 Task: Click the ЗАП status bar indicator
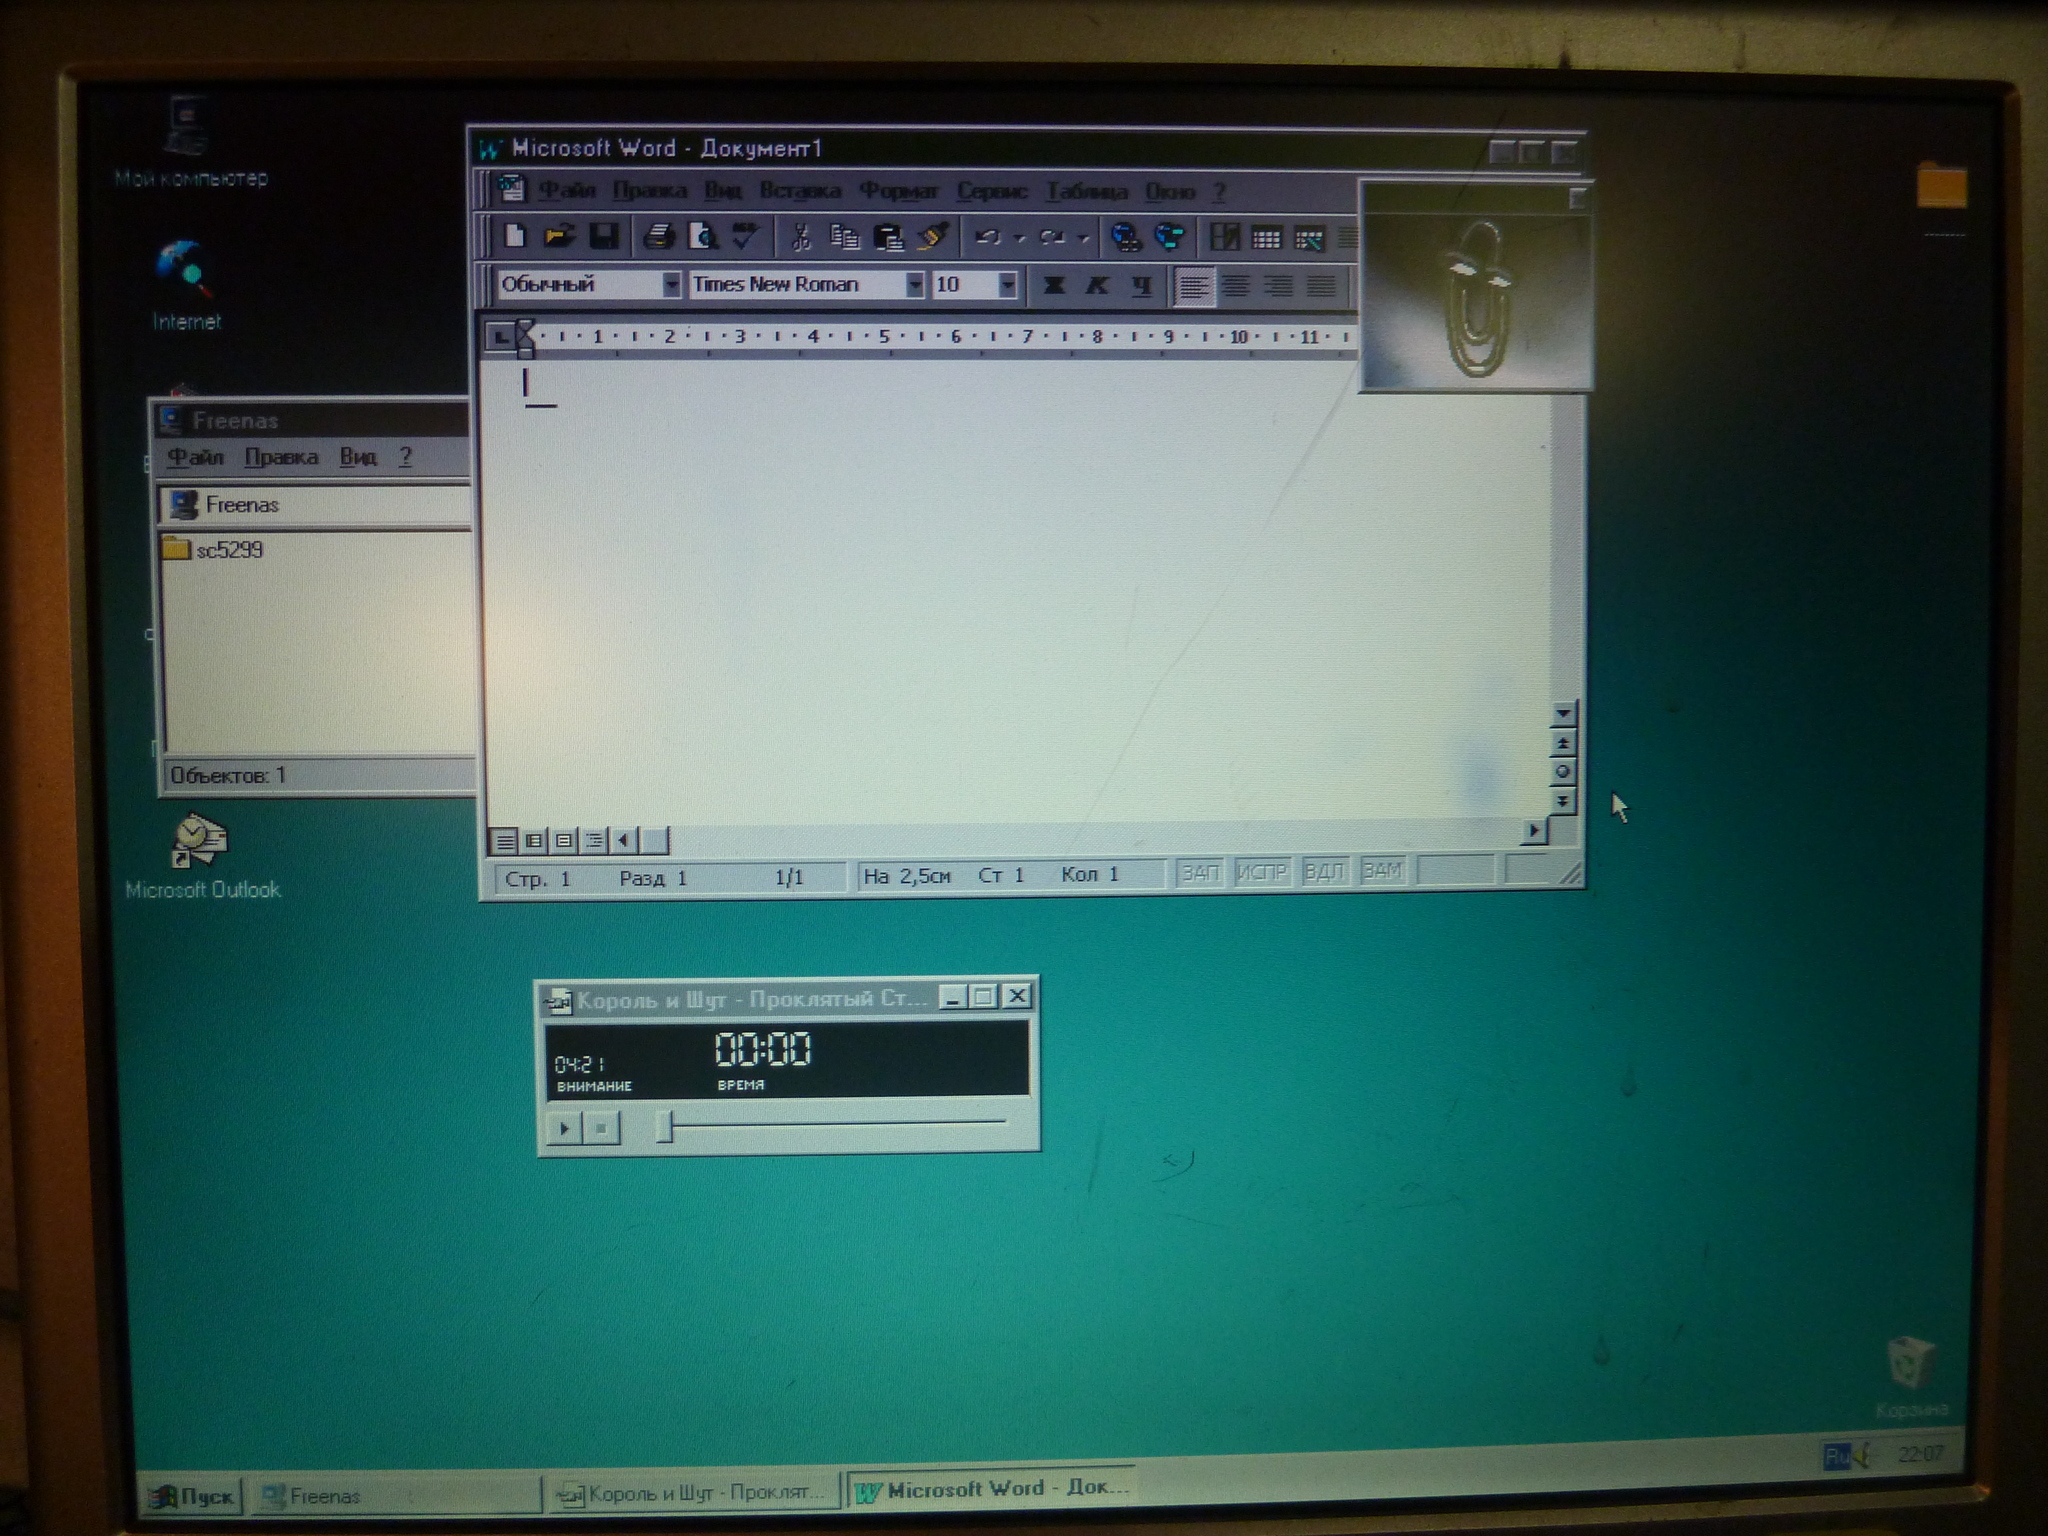1200,872
